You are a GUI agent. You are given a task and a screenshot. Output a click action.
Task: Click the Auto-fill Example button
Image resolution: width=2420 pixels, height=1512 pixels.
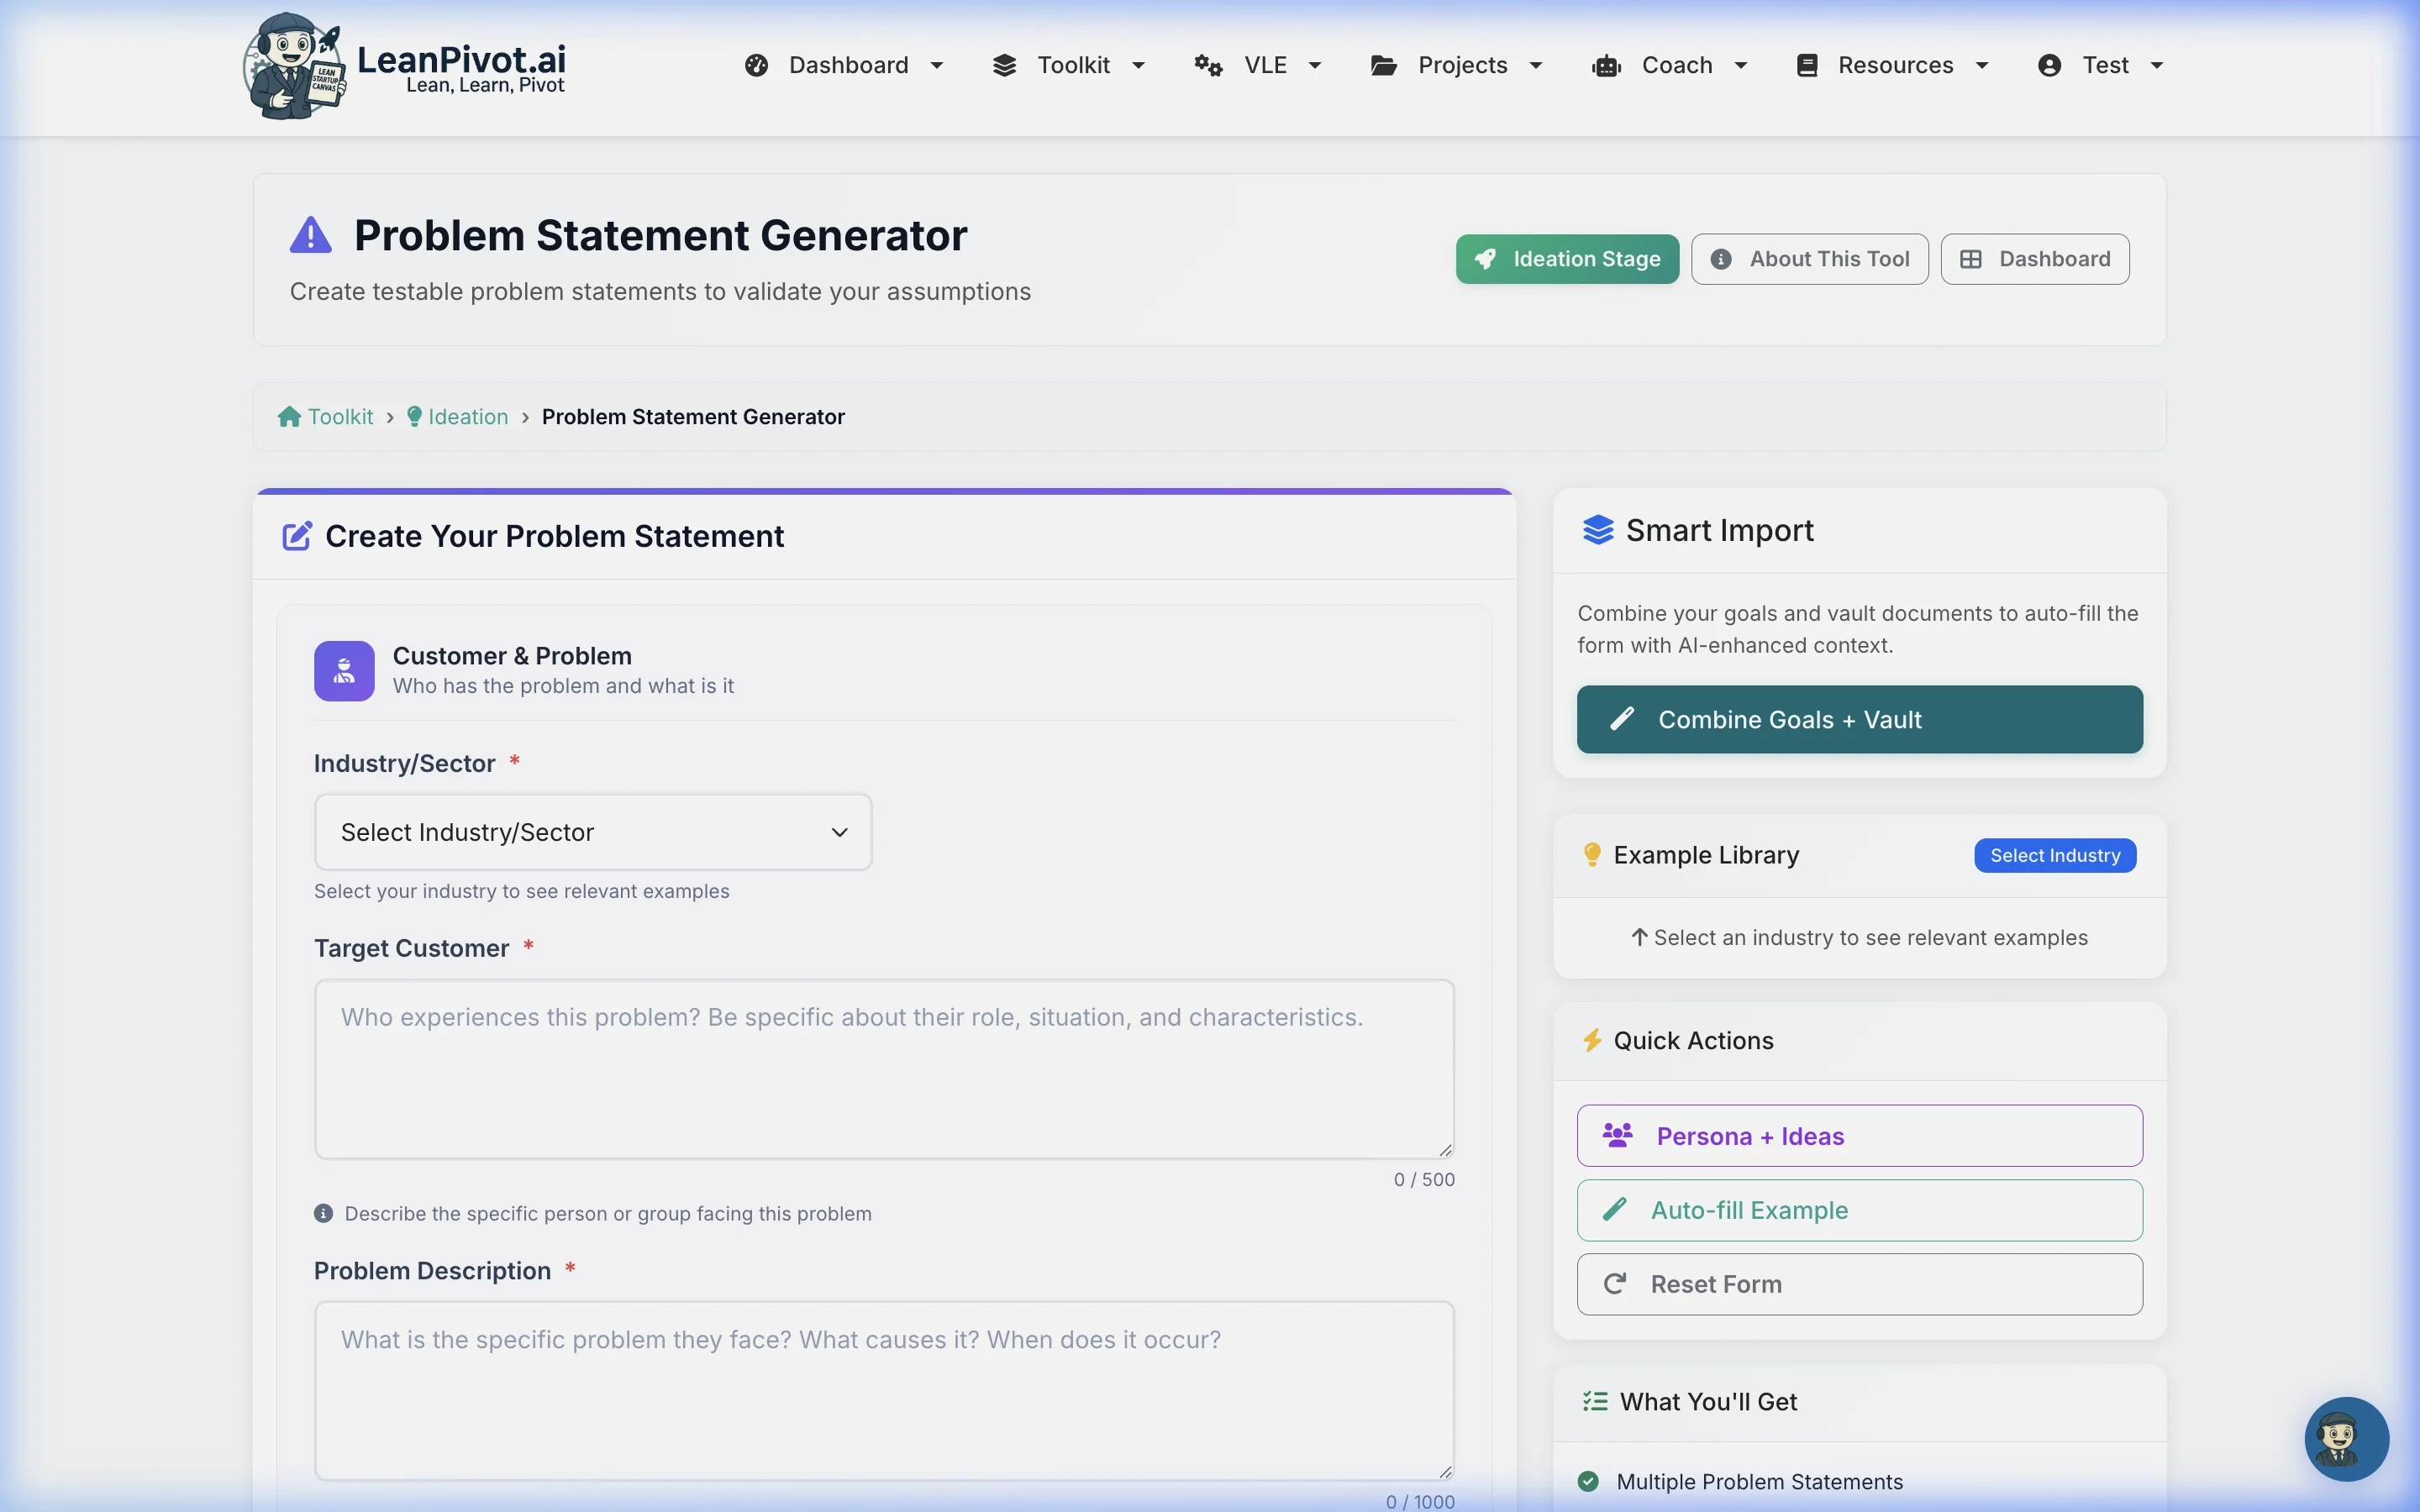coord(1859,1210)
